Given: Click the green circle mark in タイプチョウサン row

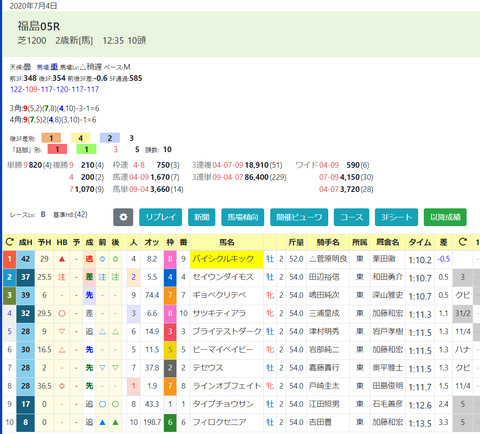Looking at the screenshot, I should click(x=115, y=404).
